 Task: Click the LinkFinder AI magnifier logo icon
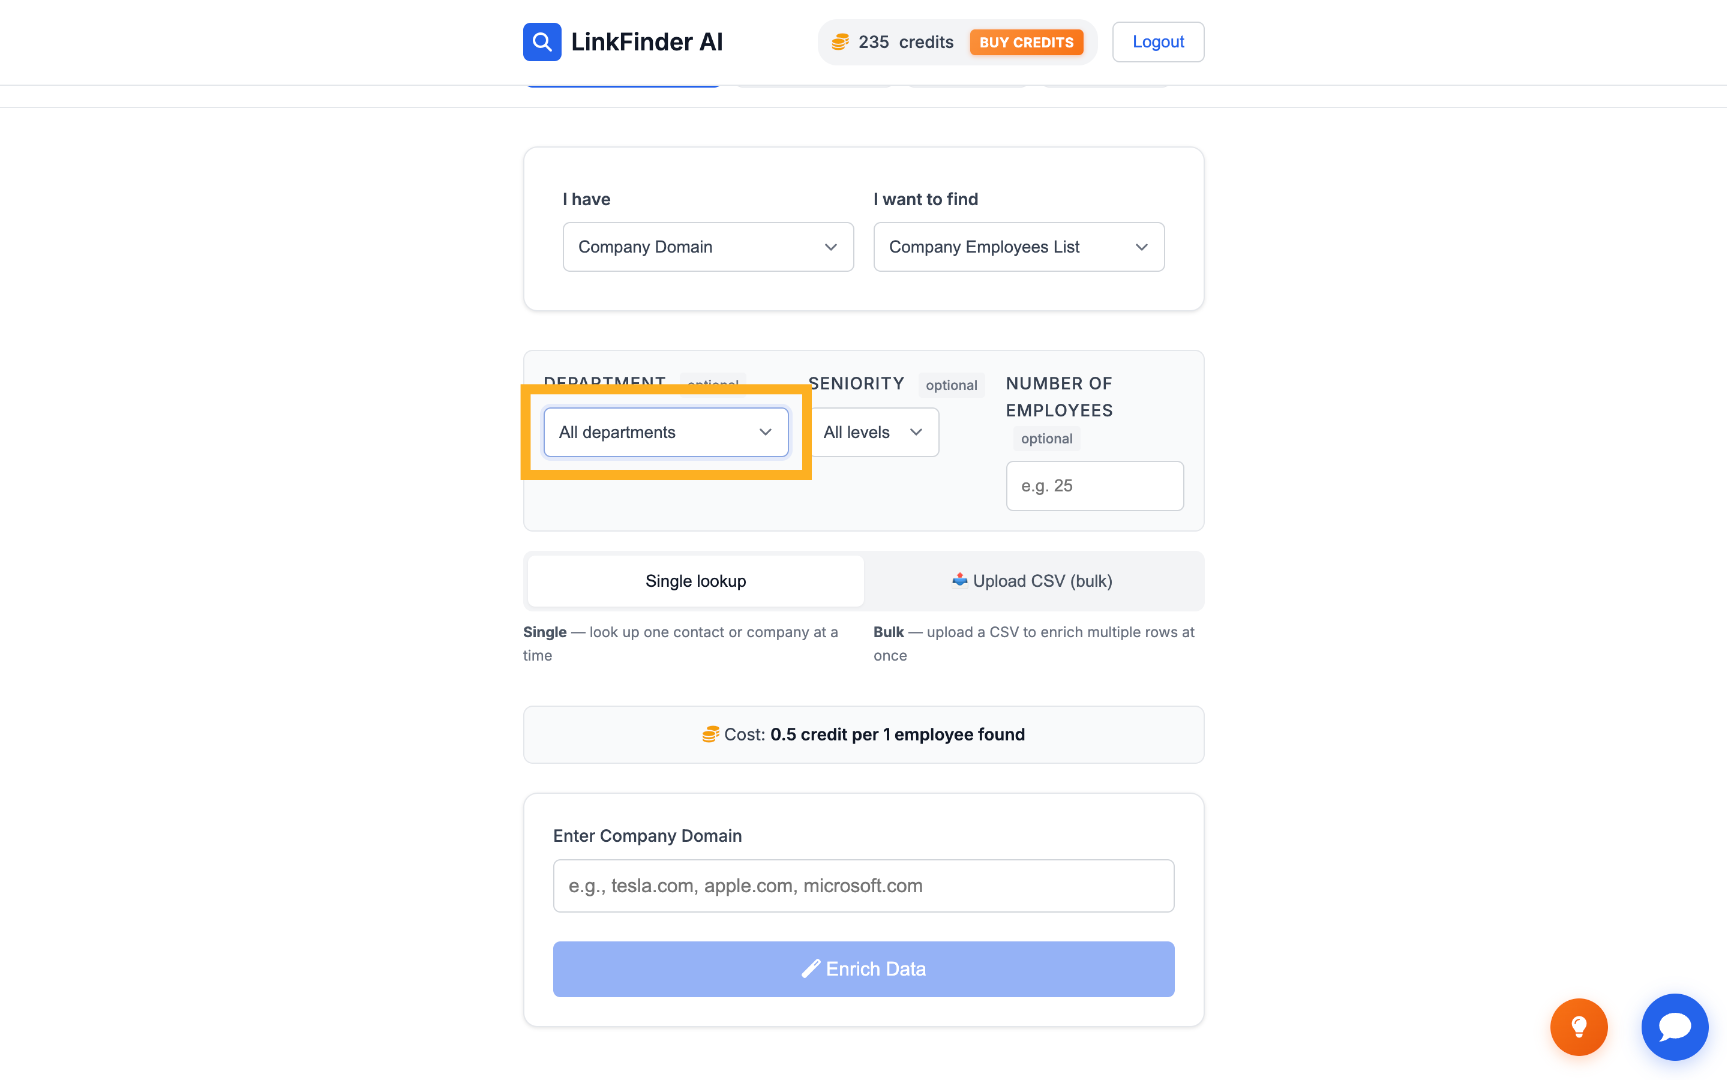tap(542, 42)
